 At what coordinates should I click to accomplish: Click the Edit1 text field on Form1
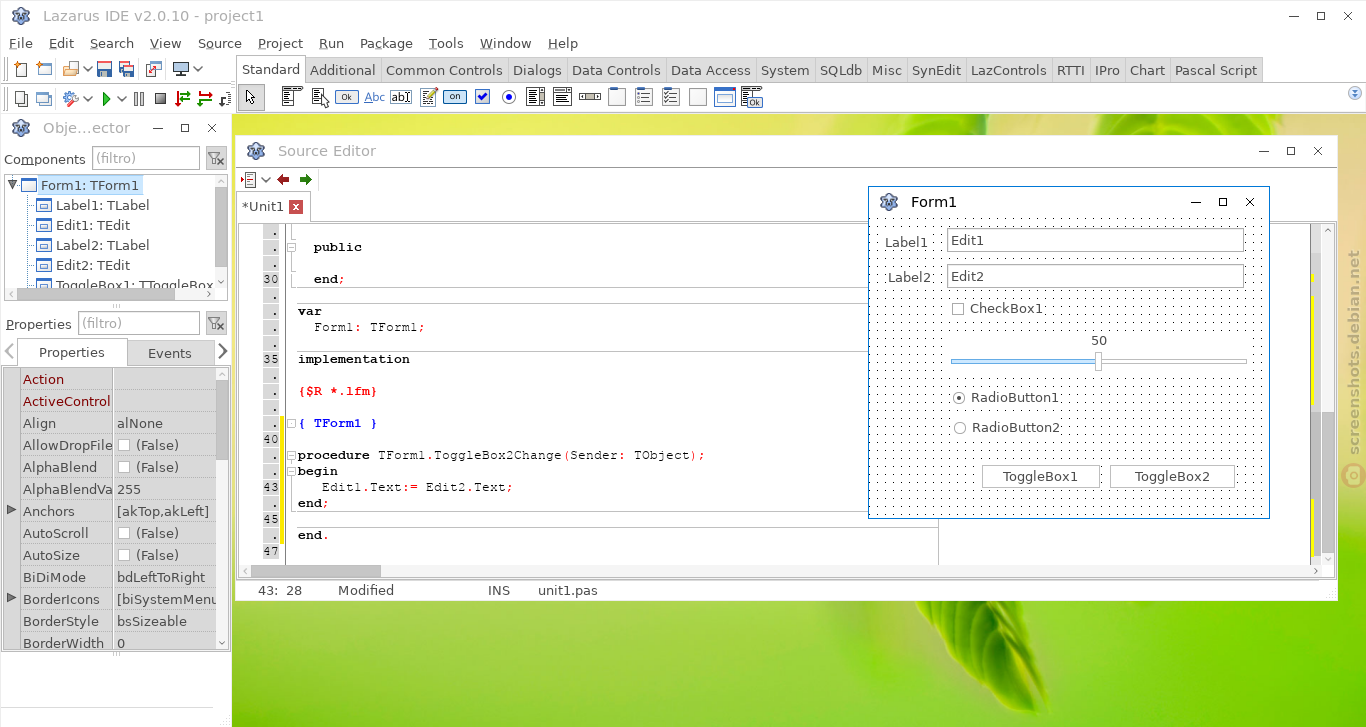[x=1095, y=240]
